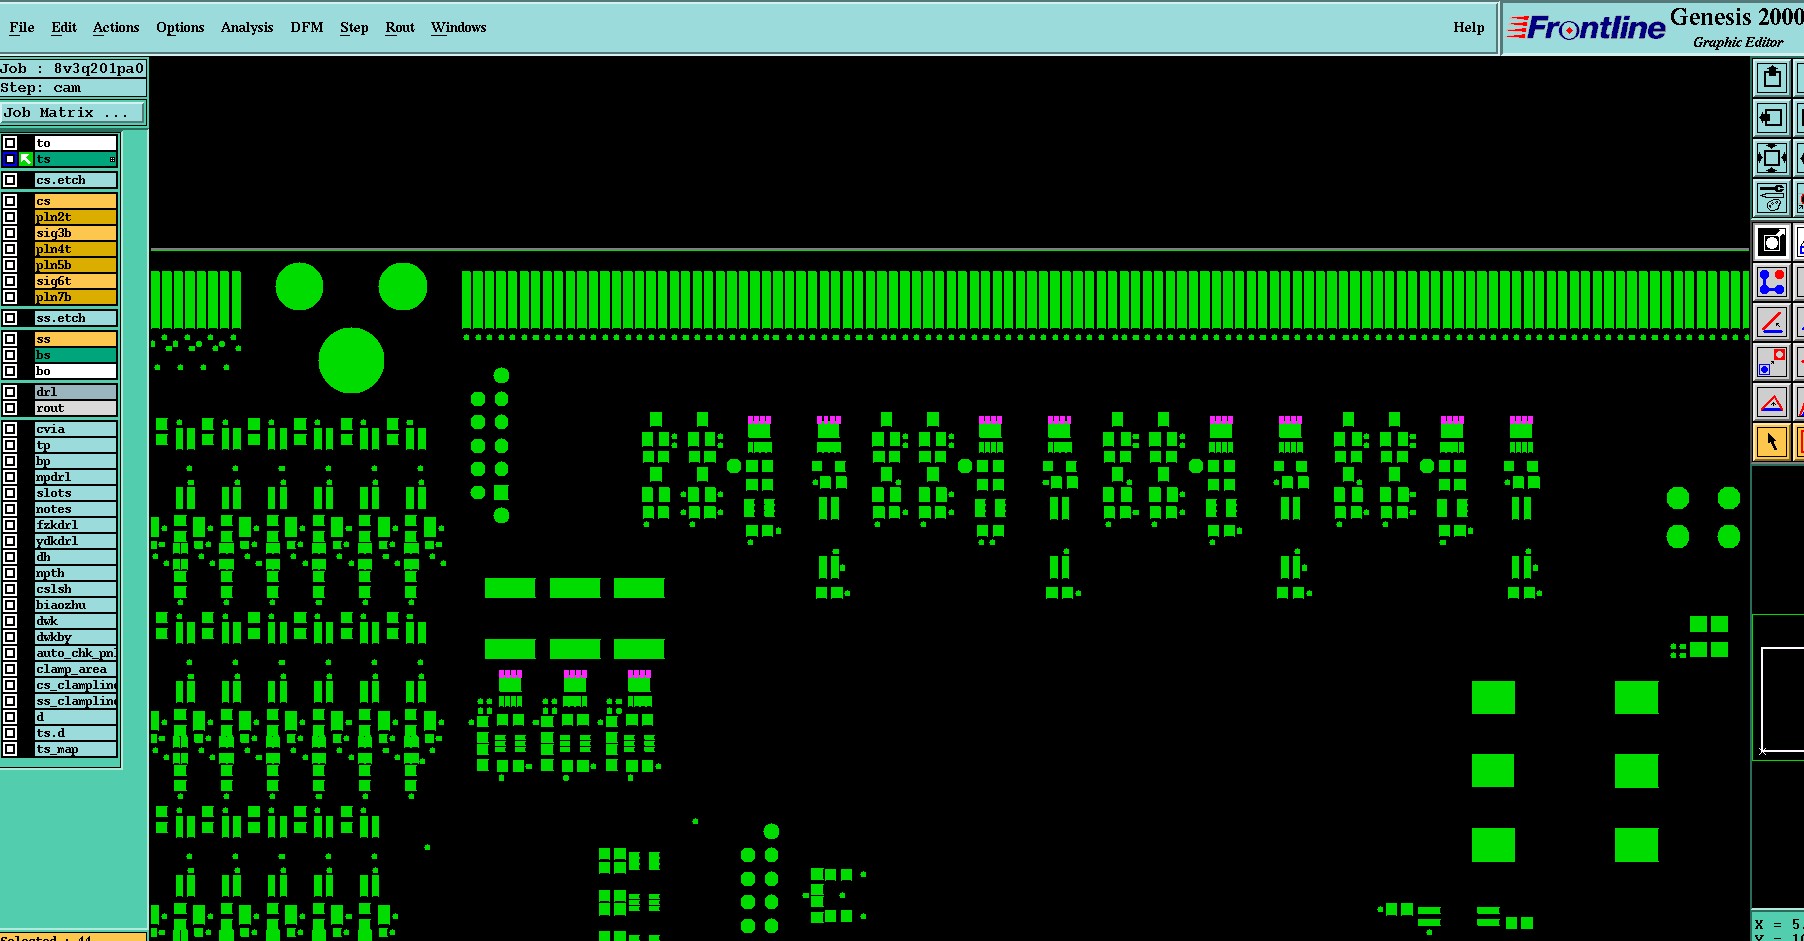Select the 'clamp_area' layer name
This screenshot has width=1804, height=941.
pyautogui.click(x=76, y=669)
